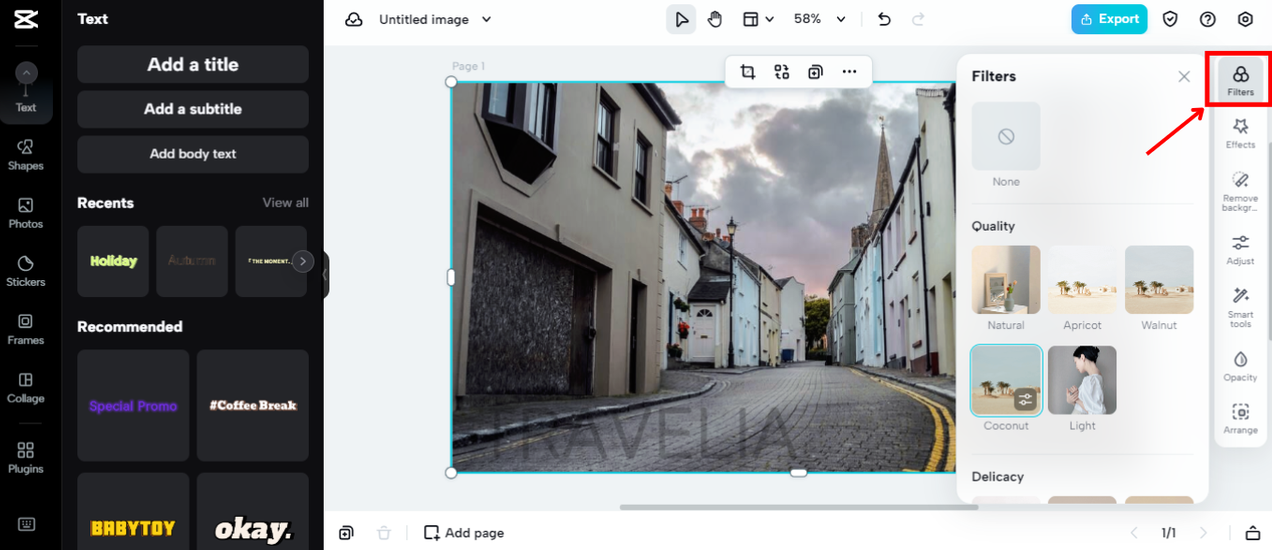Click the keyboard shortcuts icon

coord(26,524)
